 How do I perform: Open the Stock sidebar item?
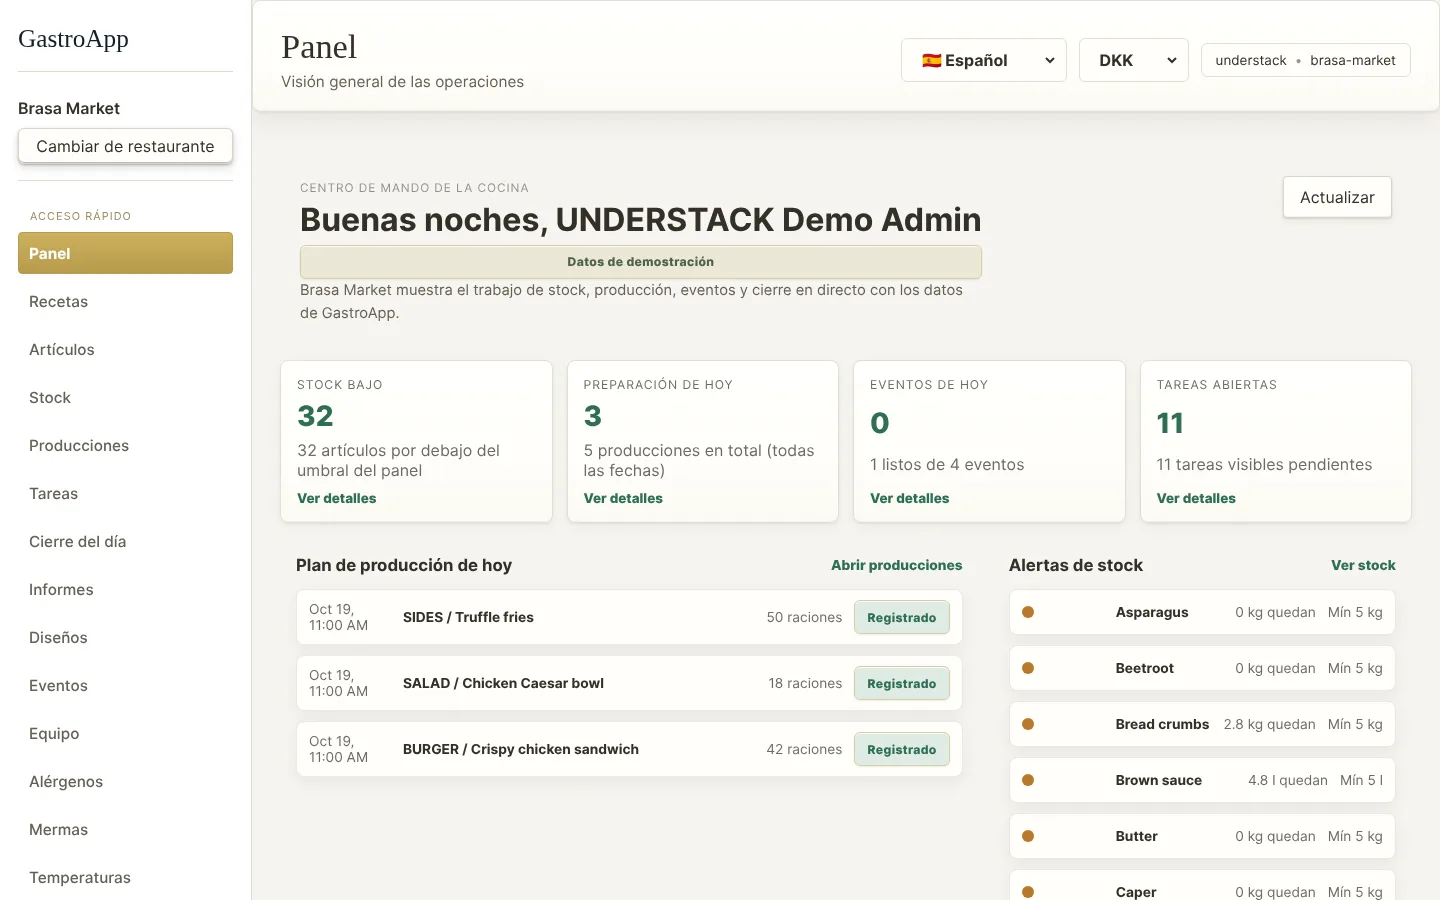pyautogui.click(x=125, y=397)
